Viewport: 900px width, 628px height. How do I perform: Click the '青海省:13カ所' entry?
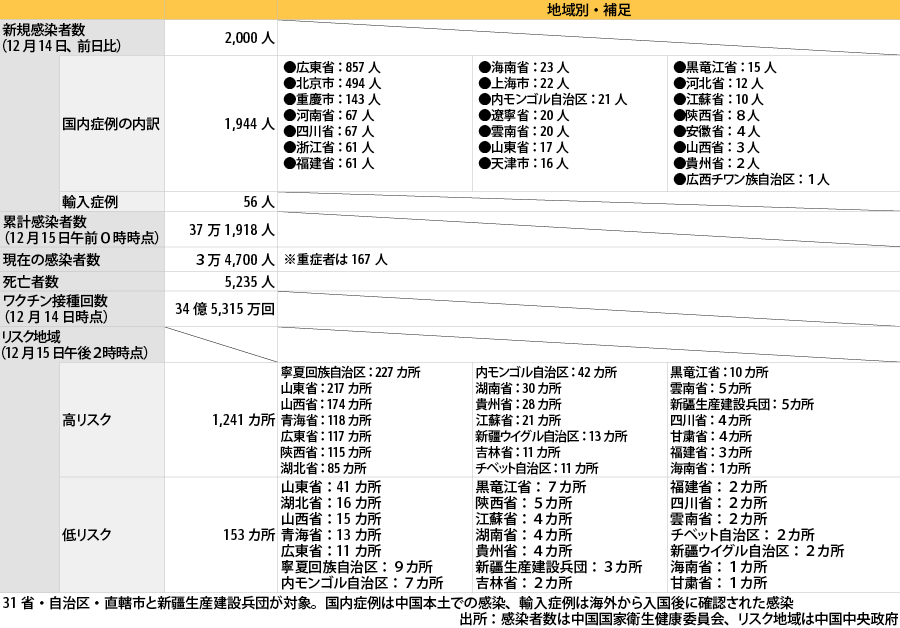[x=331, y=536]
